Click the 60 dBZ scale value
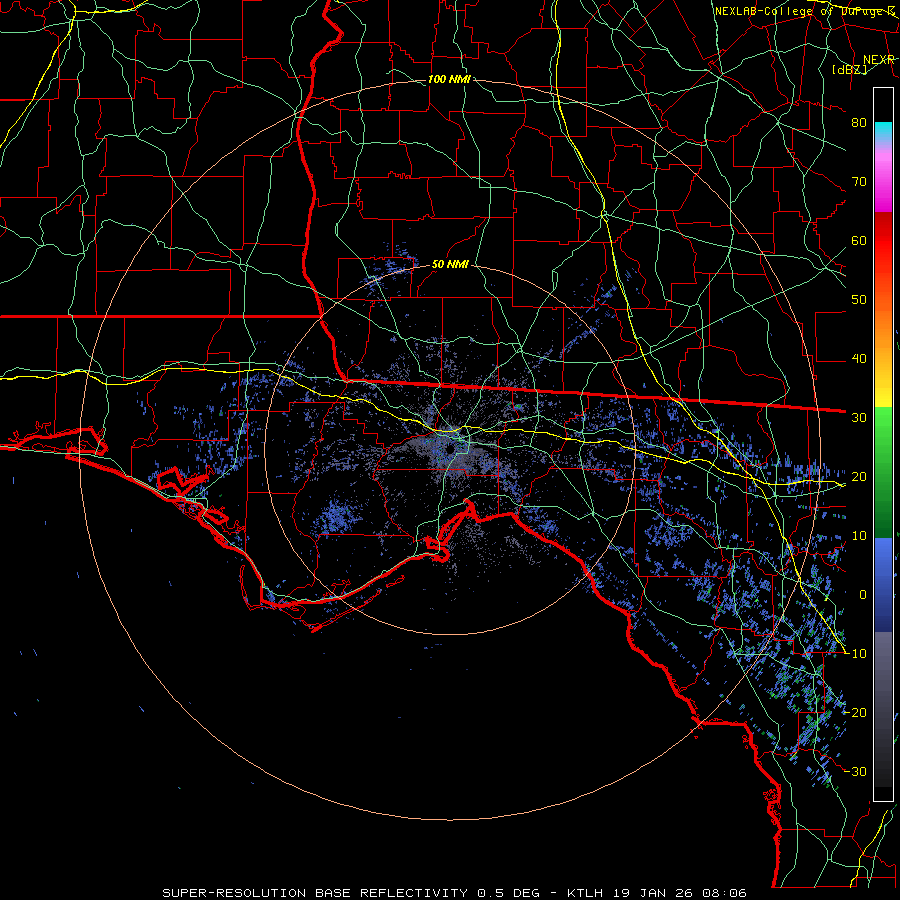Image resolution: width=900 pixels, height=900 pixels. [x=859, y=240]
